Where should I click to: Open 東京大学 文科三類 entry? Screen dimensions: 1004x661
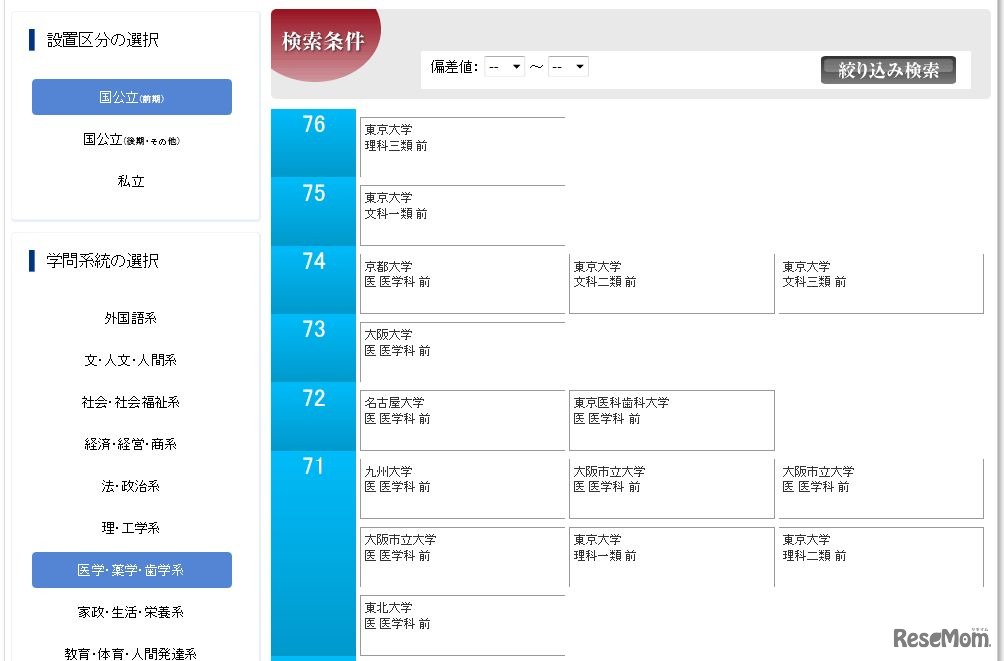point(881,284)
